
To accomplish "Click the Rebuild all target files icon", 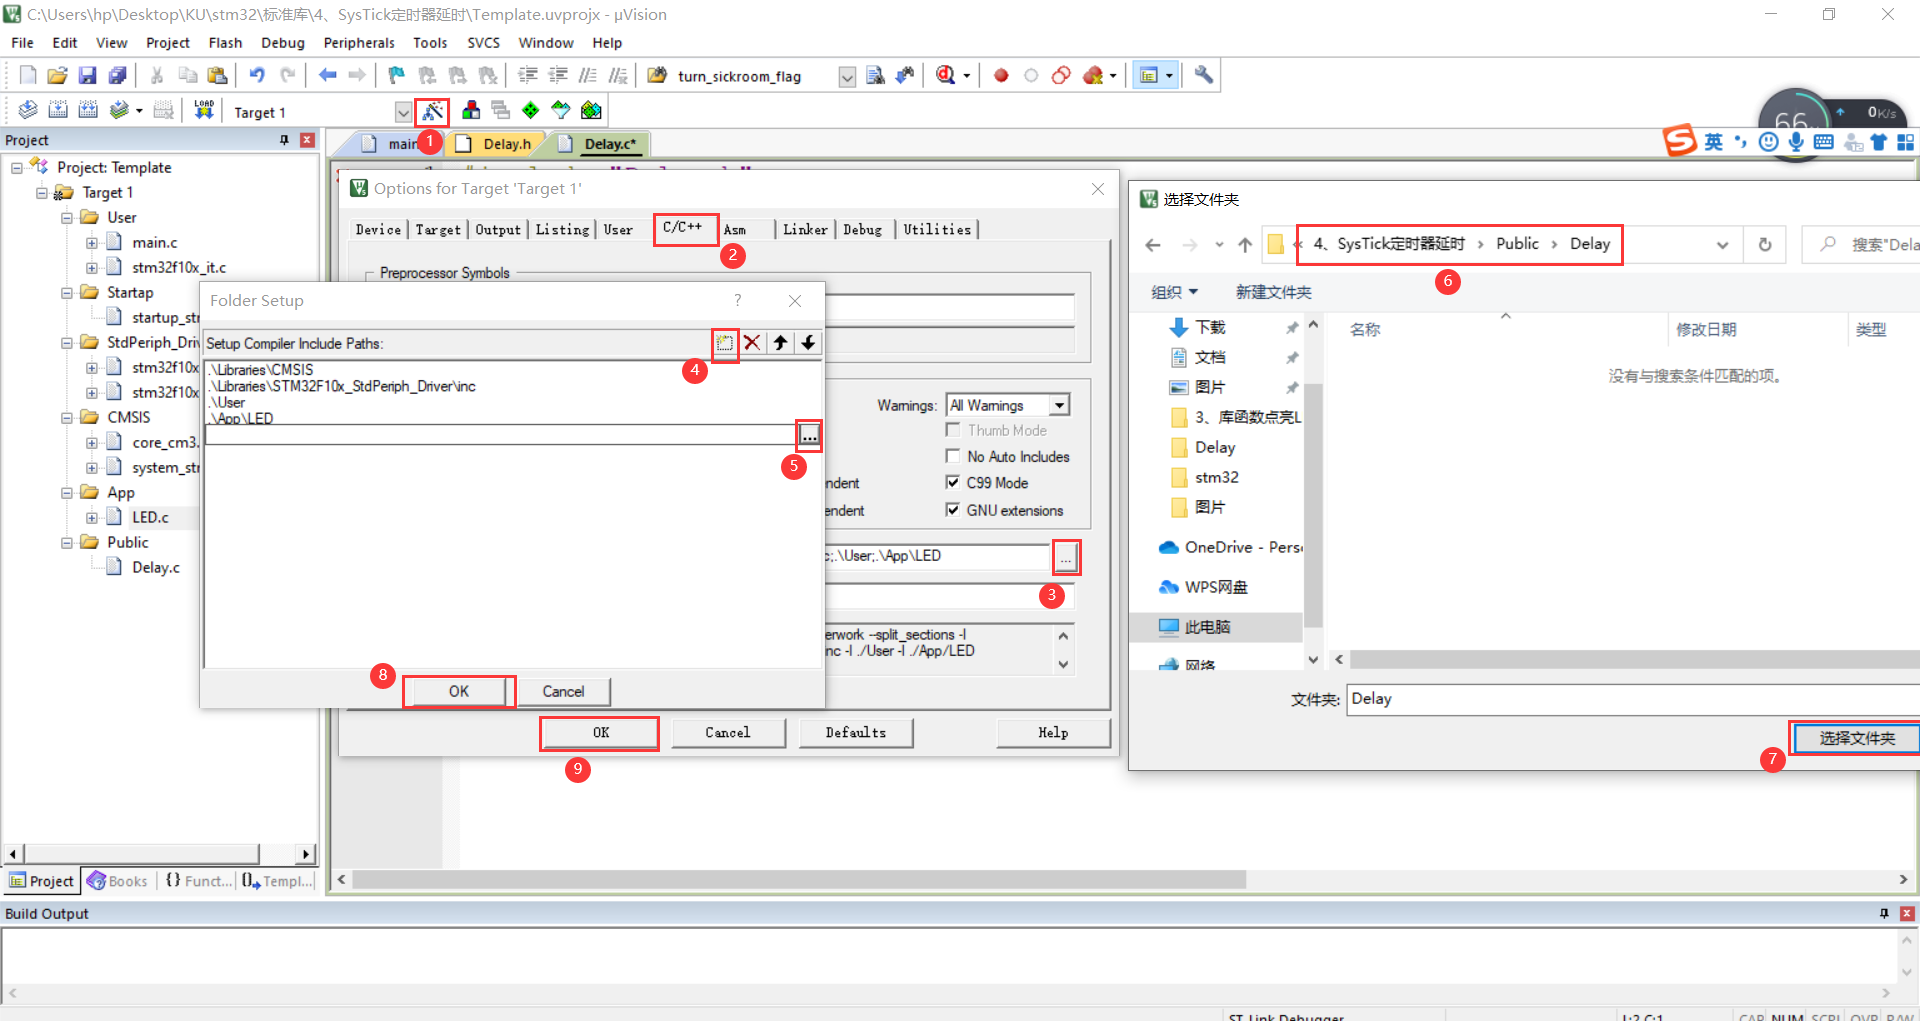I will [88, 110].
